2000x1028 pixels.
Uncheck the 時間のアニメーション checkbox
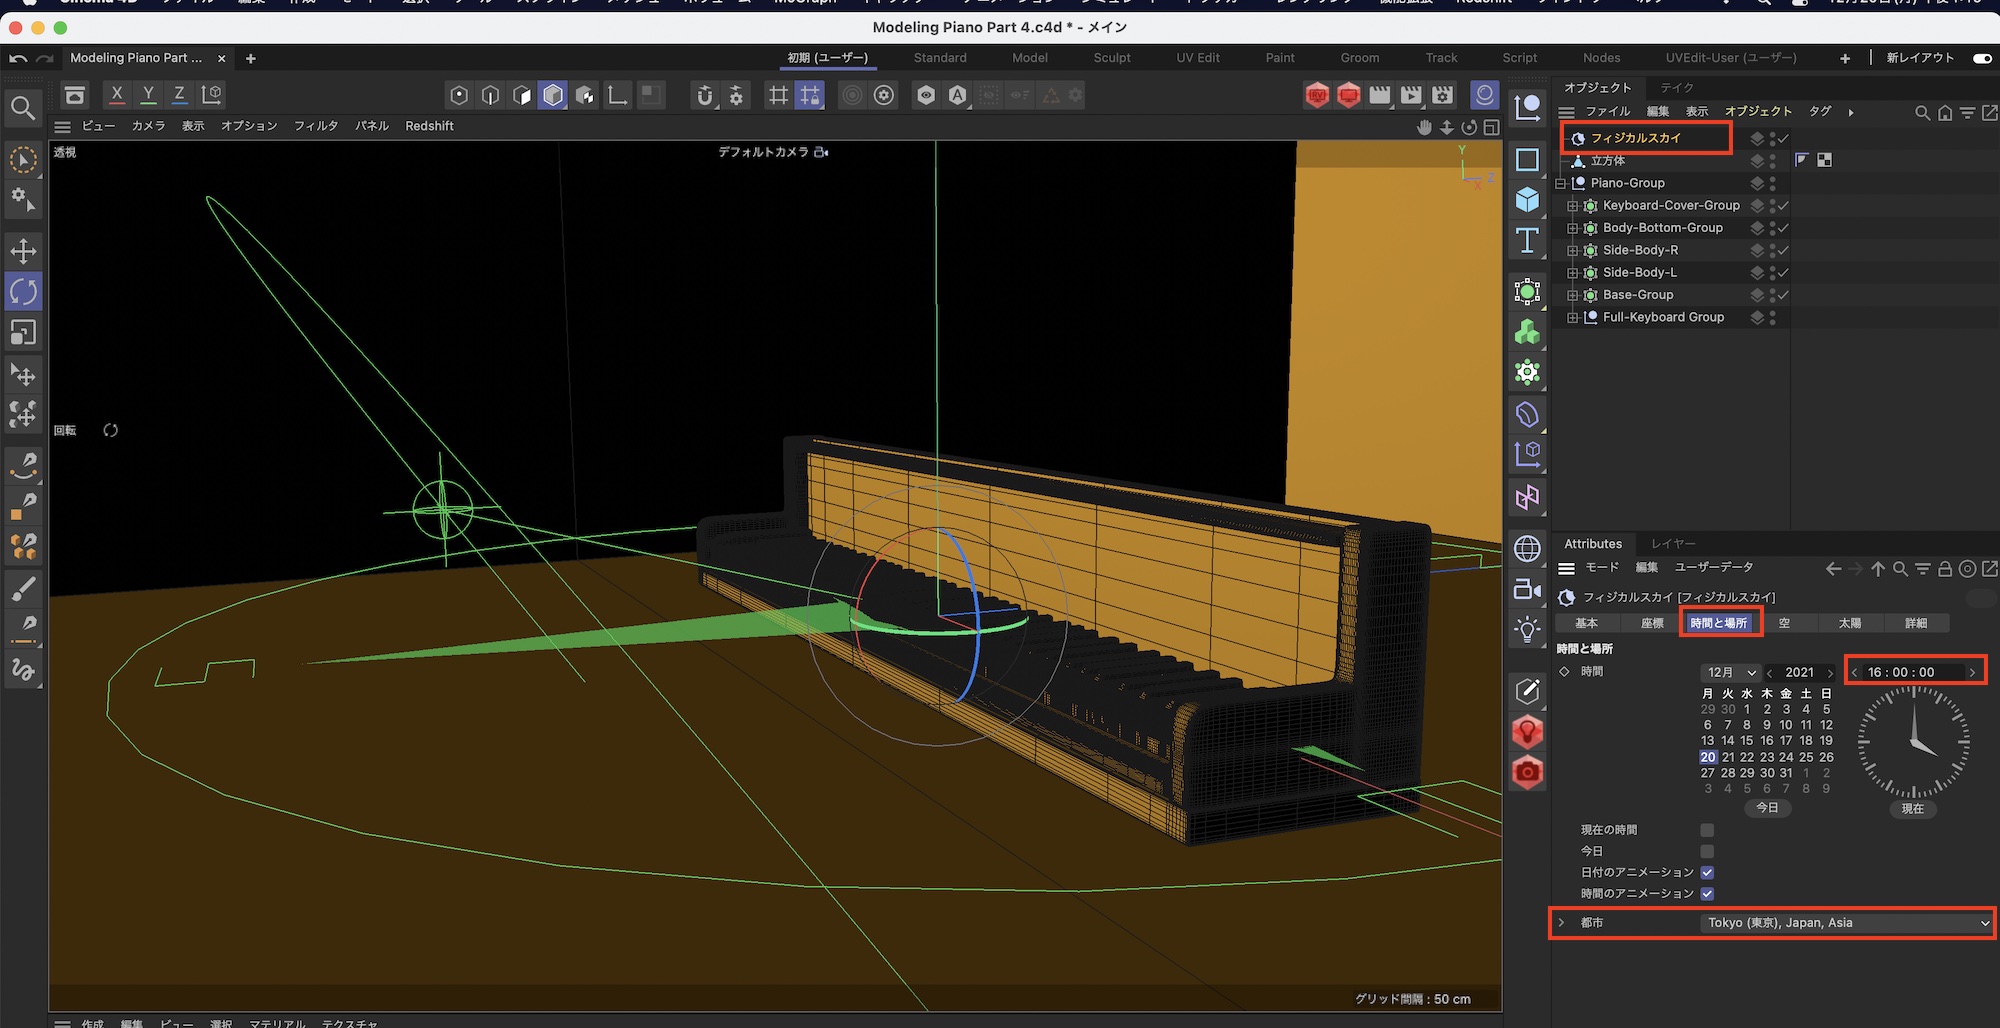(x=1707, y=893)
